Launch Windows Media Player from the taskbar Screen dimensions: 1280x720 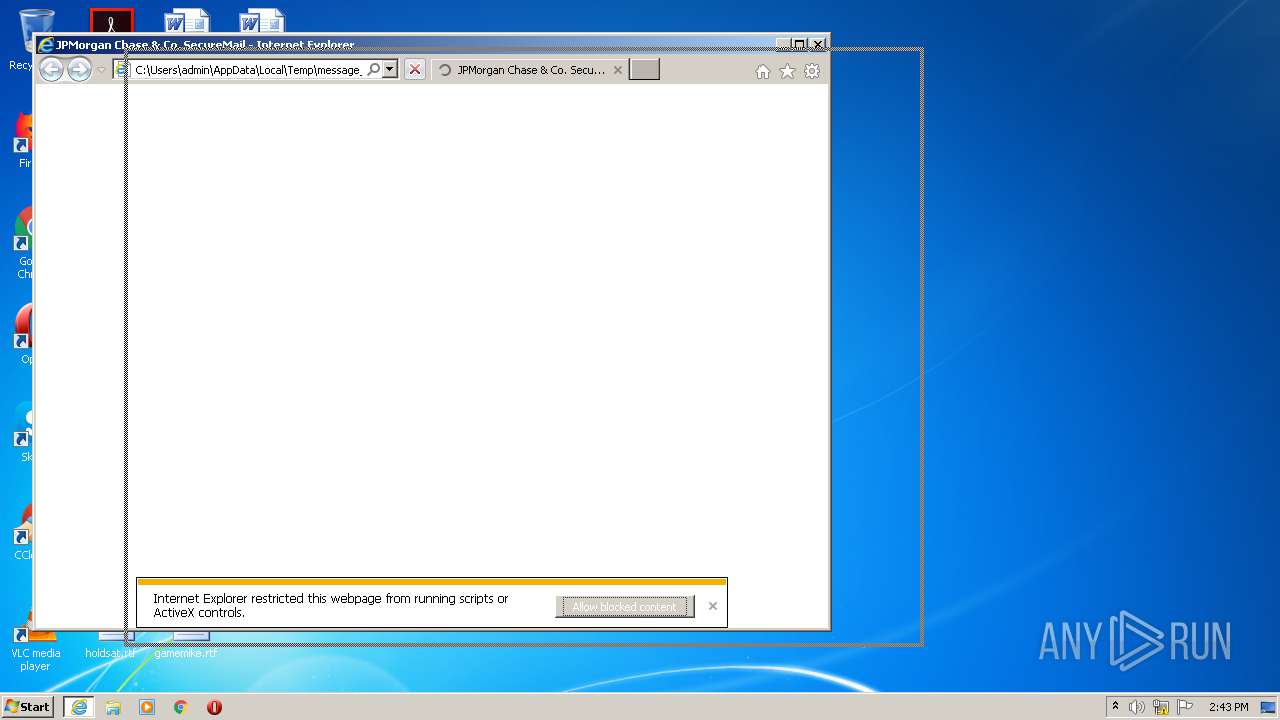147,707
